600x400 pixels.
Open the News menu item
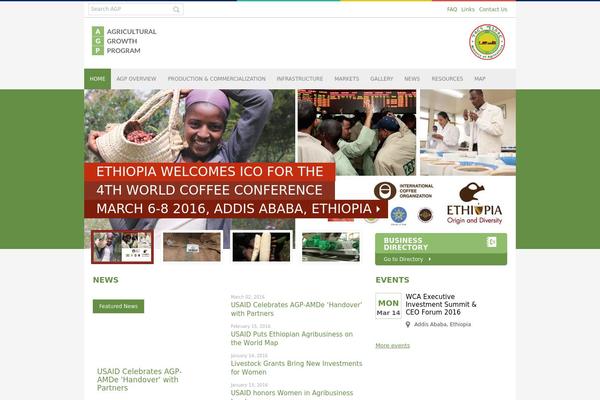(412, 79)
